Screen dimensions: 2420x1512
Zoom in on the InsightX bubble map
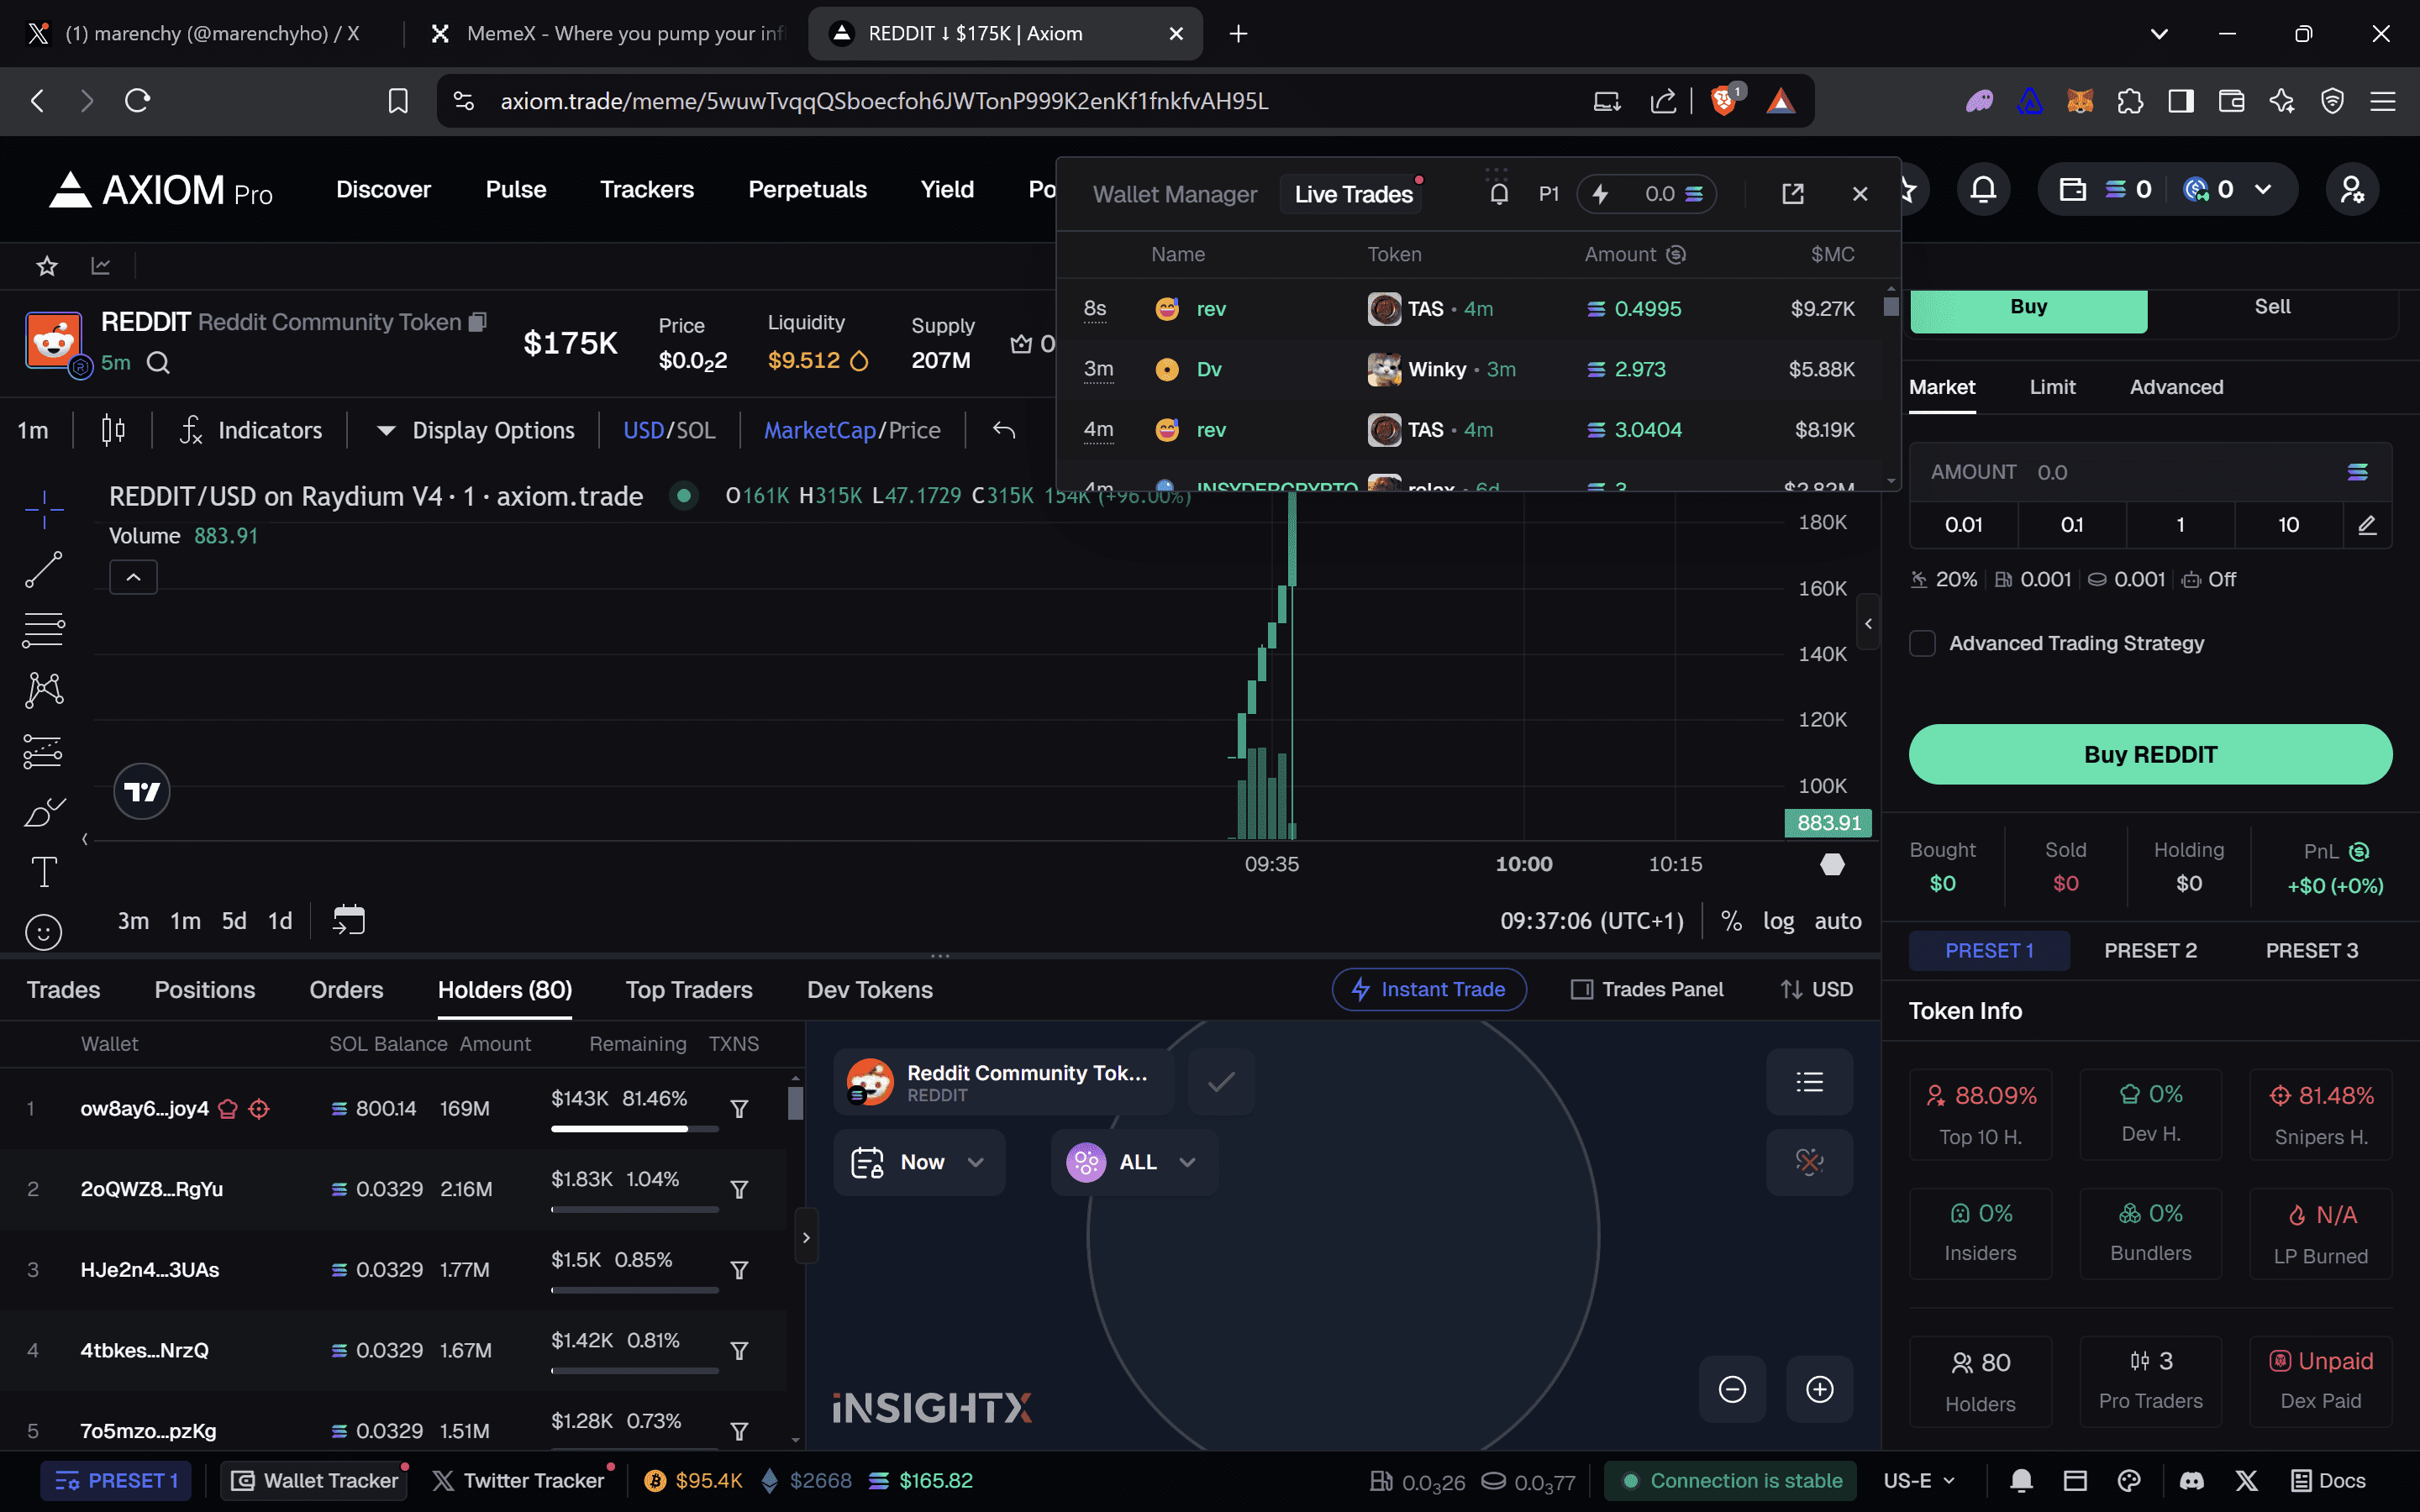coord(1819,1389)
